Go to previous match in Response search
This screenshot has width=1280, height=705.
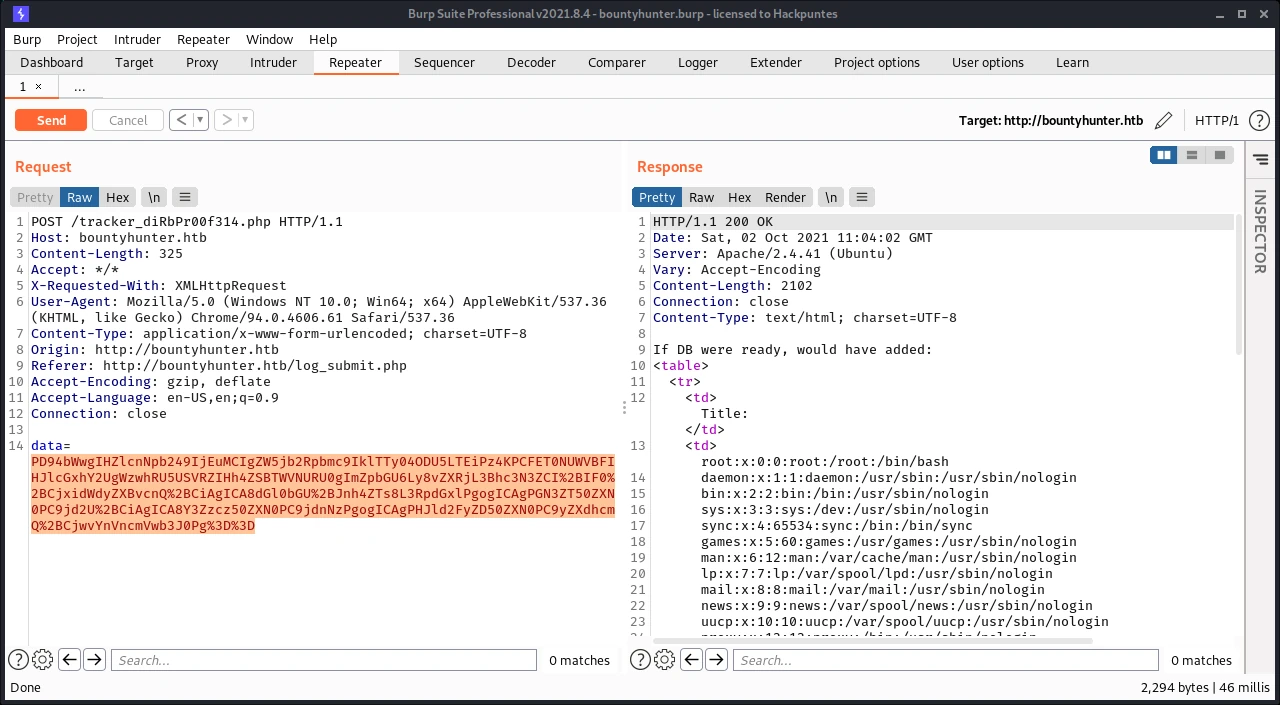[x=691, y=660]
